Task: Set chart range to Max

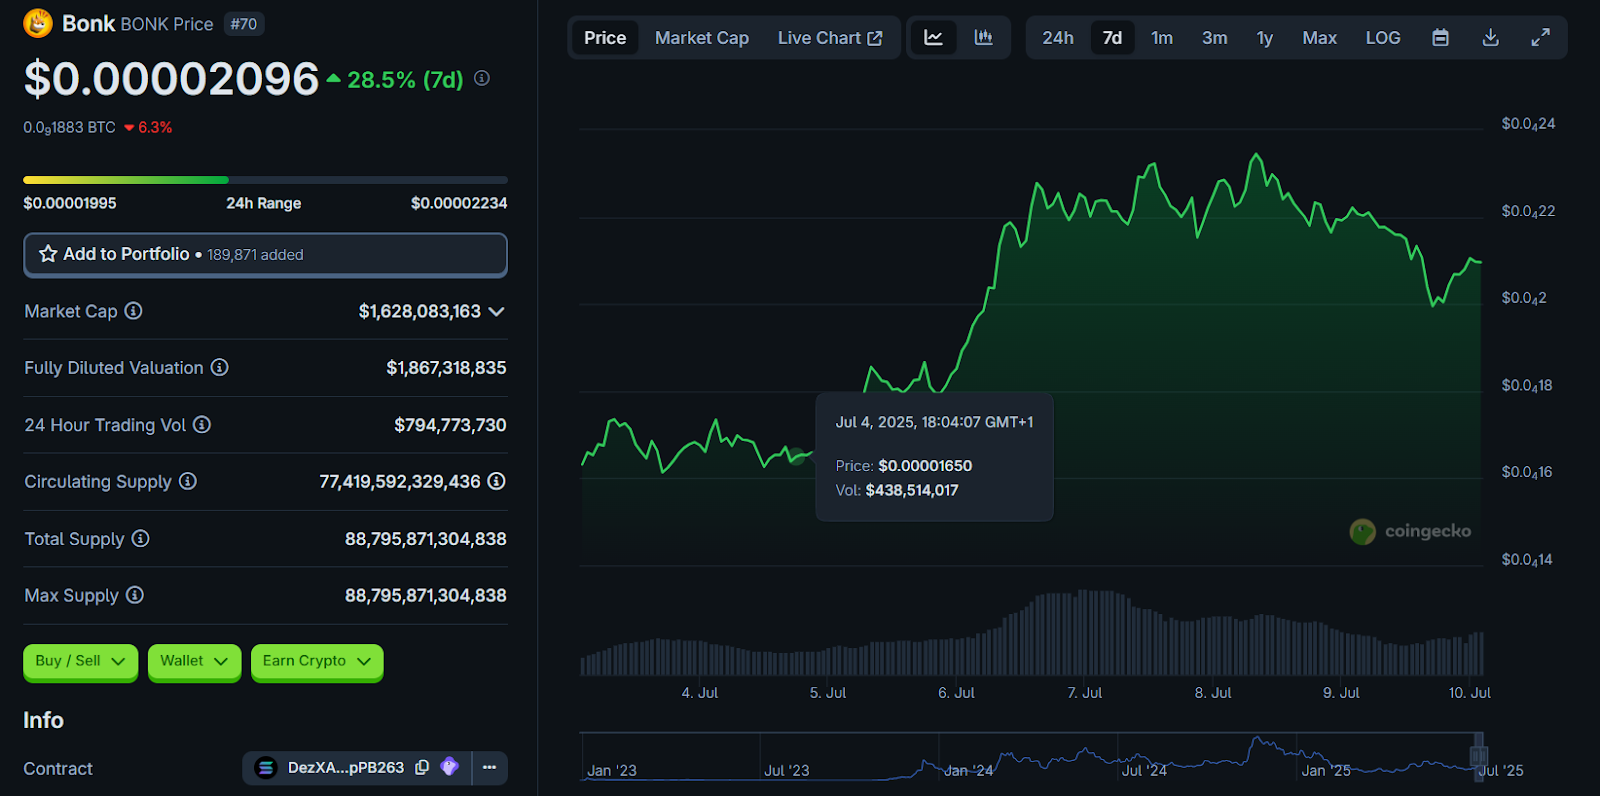Action: tap(1319, 38)
